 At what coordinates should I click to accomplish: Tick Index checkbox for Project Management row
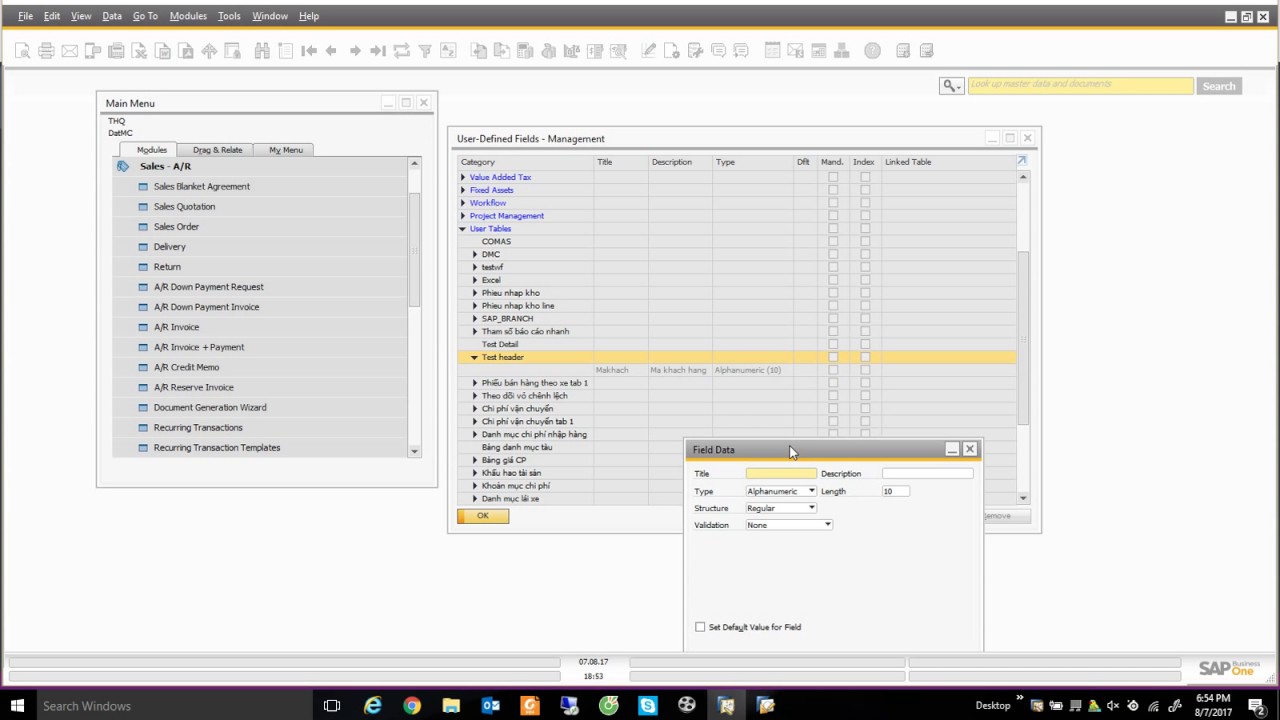[x=865, y=216]
